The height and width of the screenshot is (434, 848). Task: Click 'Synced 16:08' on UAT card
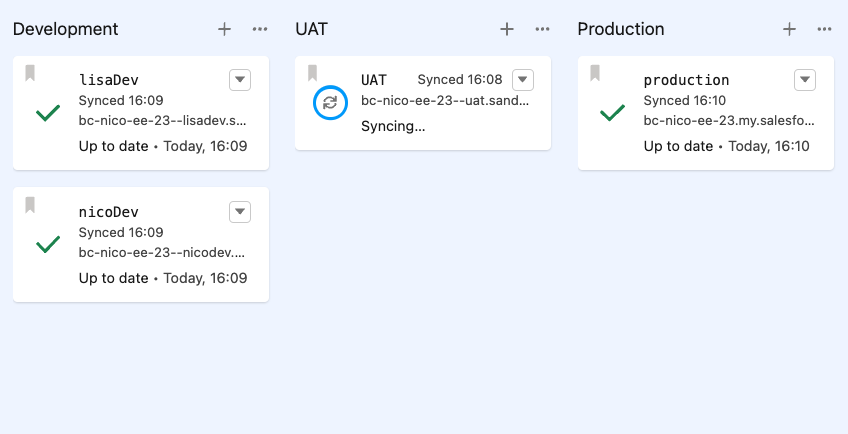(x=460, y=80)
